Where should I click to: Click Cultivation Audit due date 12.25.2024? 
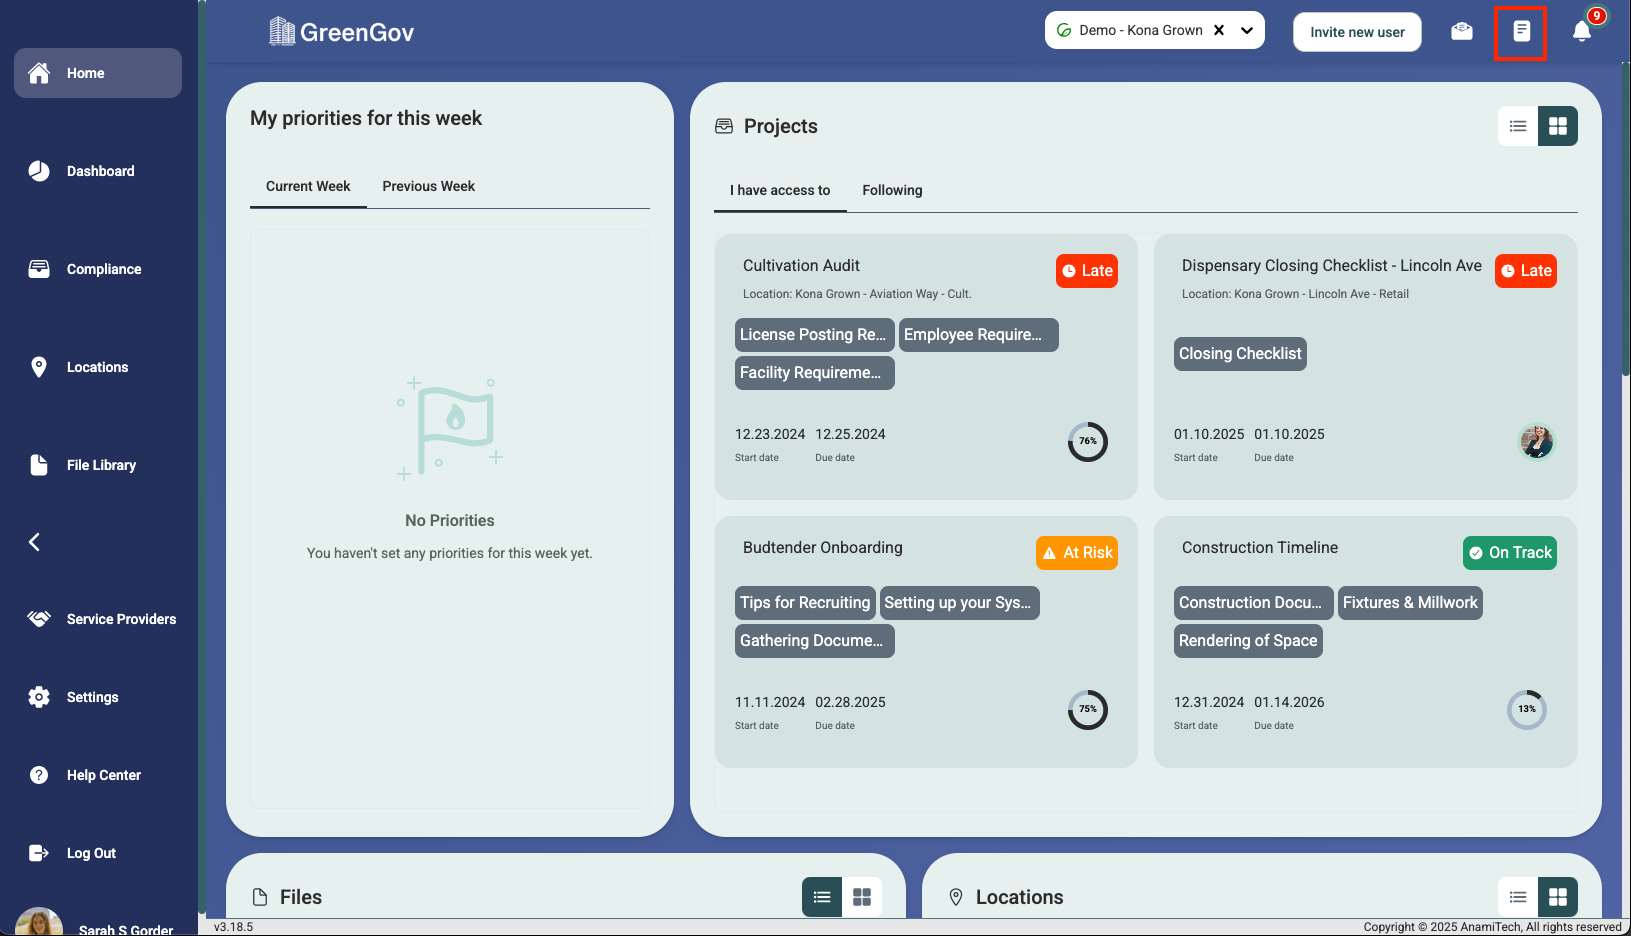[x=850, y=434]
